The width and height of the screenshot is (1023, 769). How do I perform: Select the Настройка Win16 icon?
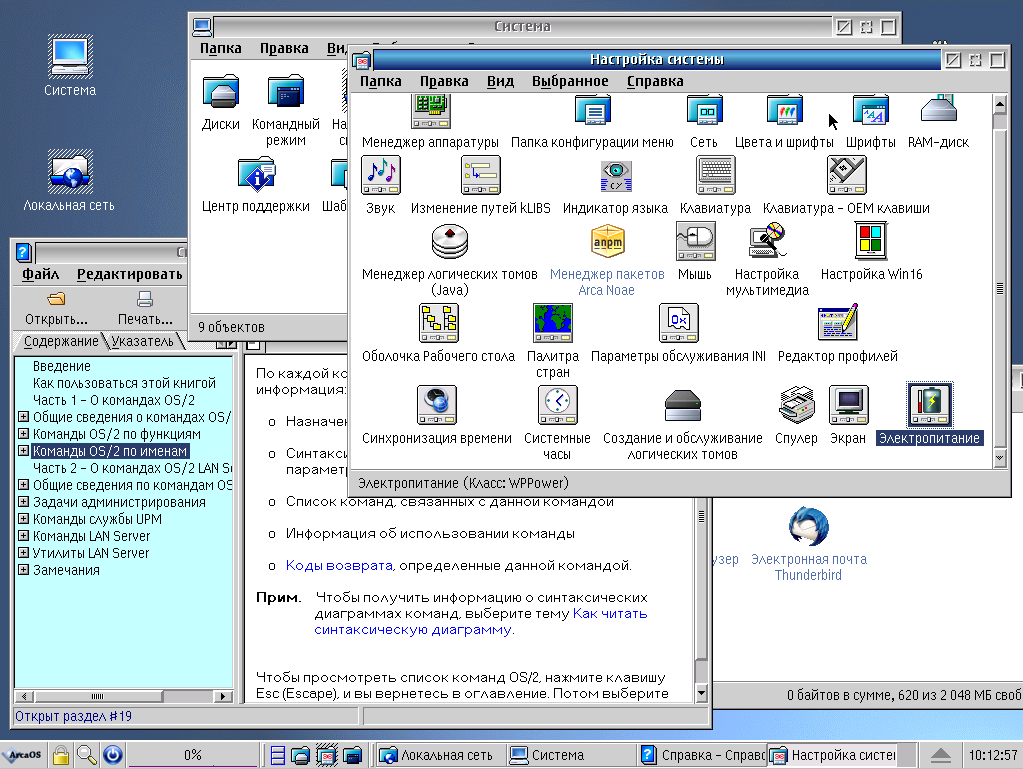872,241
